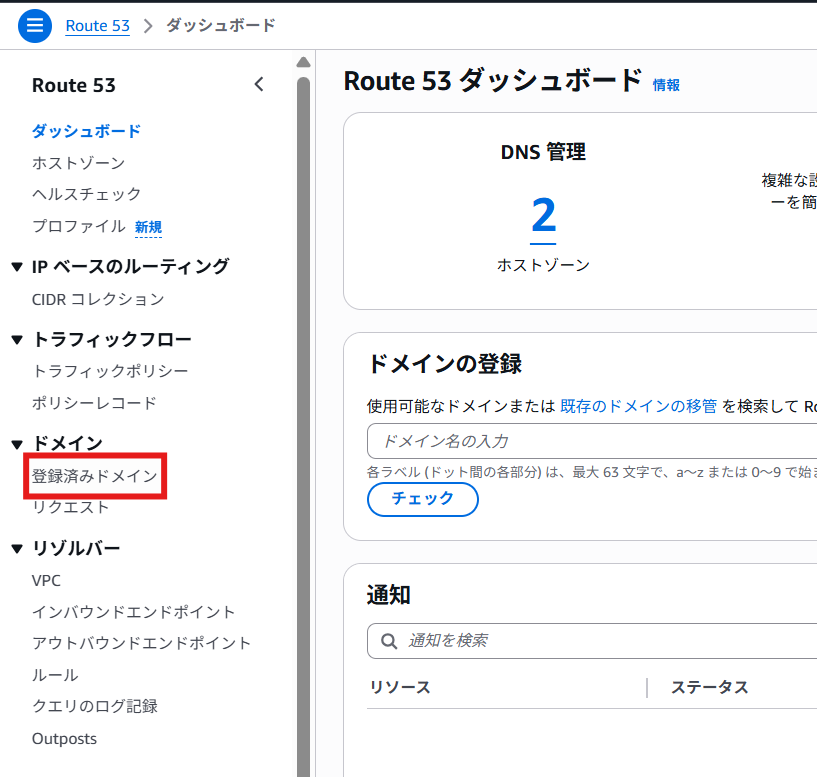
Task: Click the チェック button
Action: (423, 499)
